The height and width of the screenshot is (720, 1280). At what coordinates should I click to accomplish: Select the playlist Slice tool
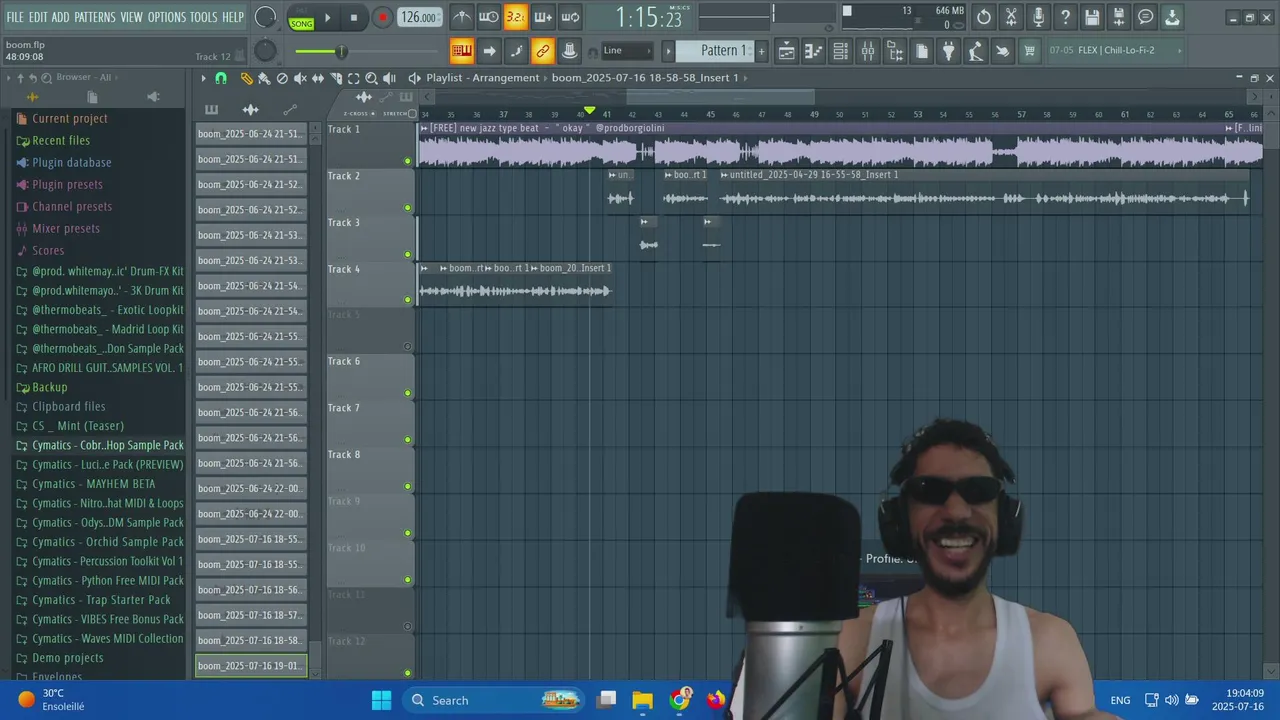coord(336,78)
